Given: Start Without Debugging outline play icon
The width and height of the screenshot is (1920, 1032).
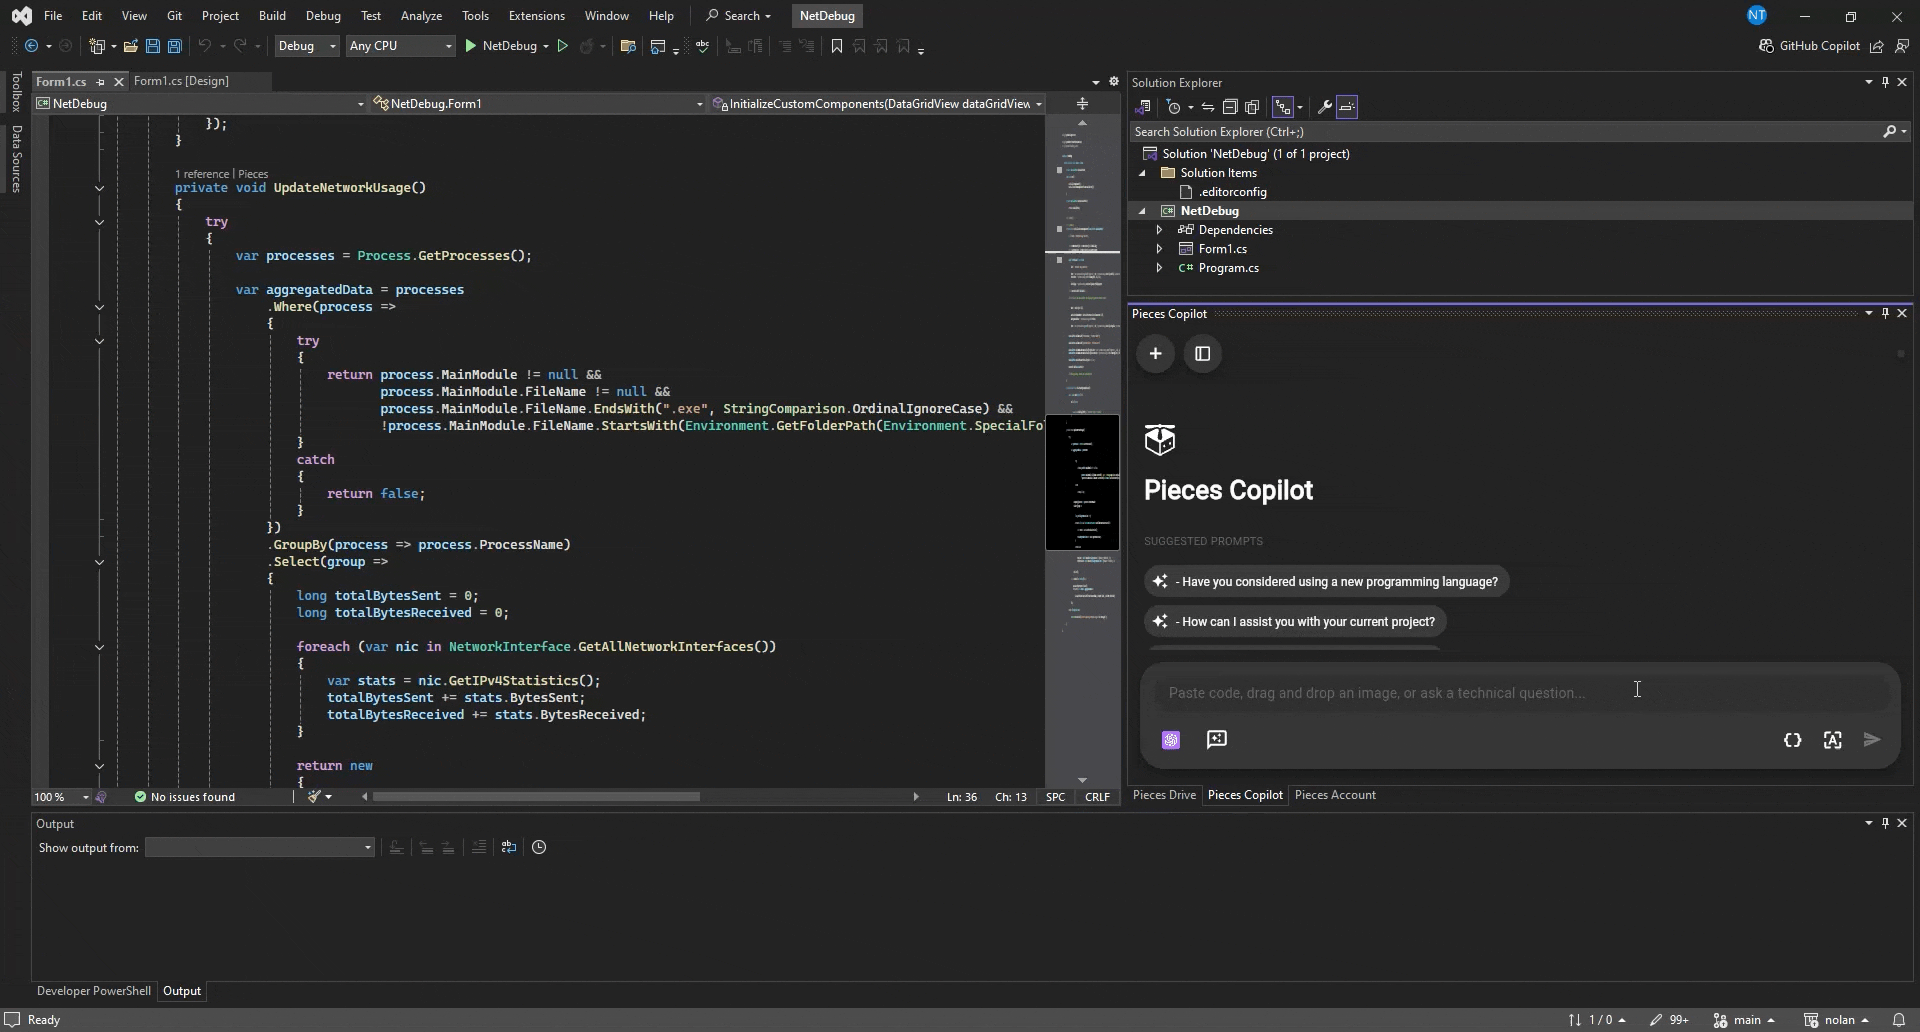Looking at the screenshot, I should (x=563, y=46).
